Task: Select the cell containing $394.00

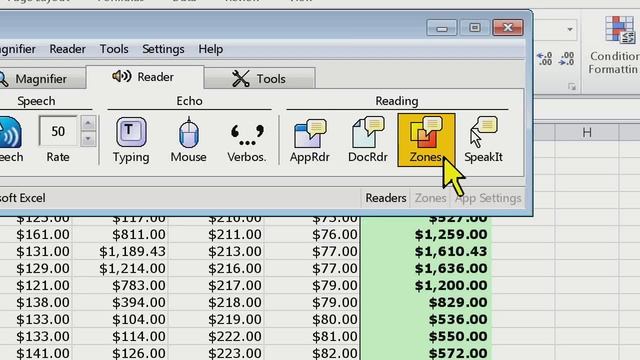Action: [121, 302]
